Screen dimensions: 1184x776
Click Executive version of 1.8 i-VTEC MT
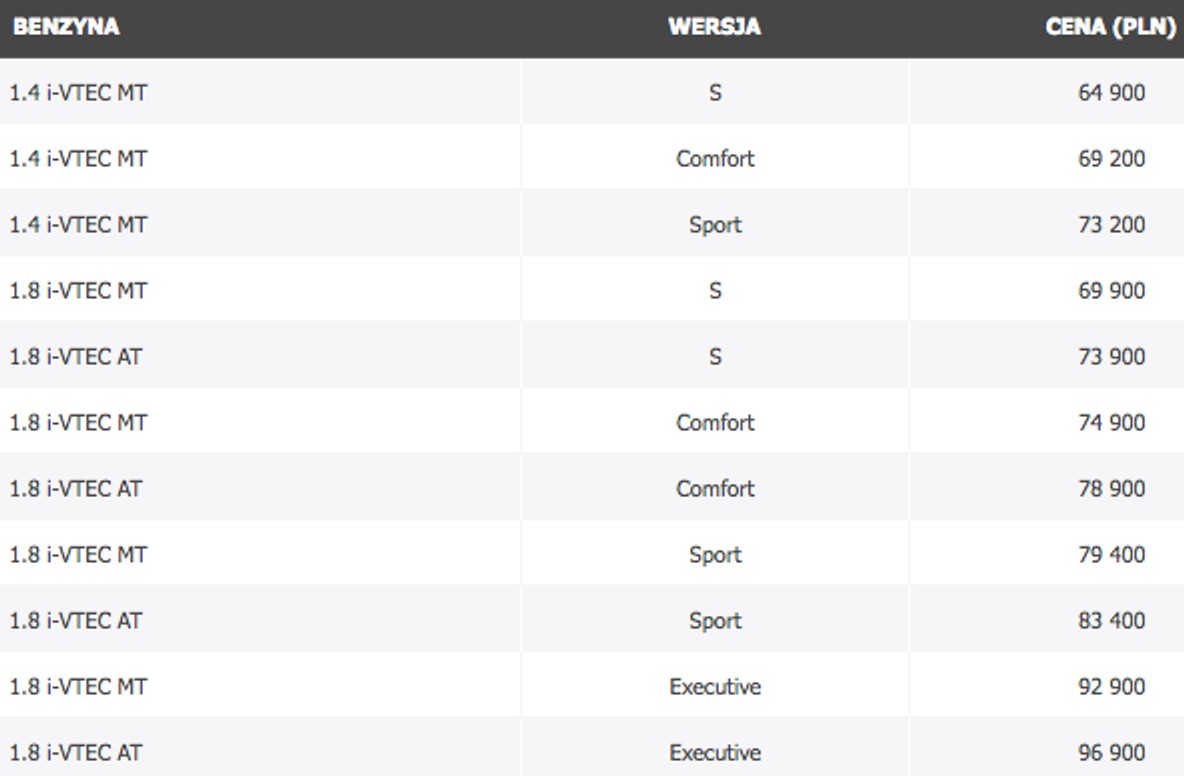[715, 686]
